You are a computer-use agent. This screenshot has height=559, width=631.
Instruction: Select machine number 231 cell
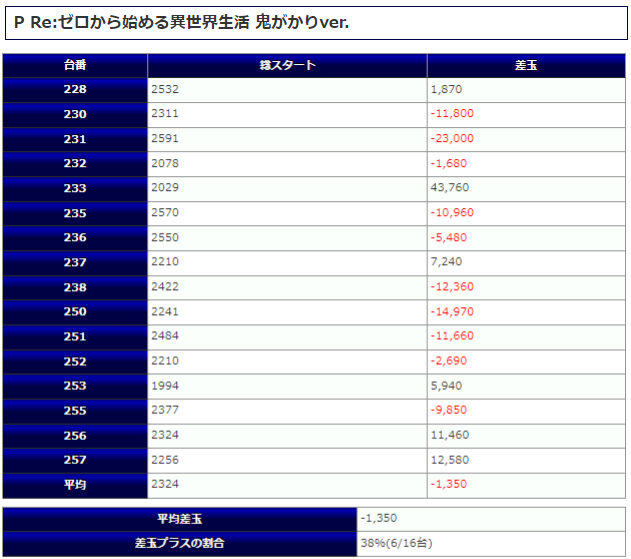(x=75, y=139)
